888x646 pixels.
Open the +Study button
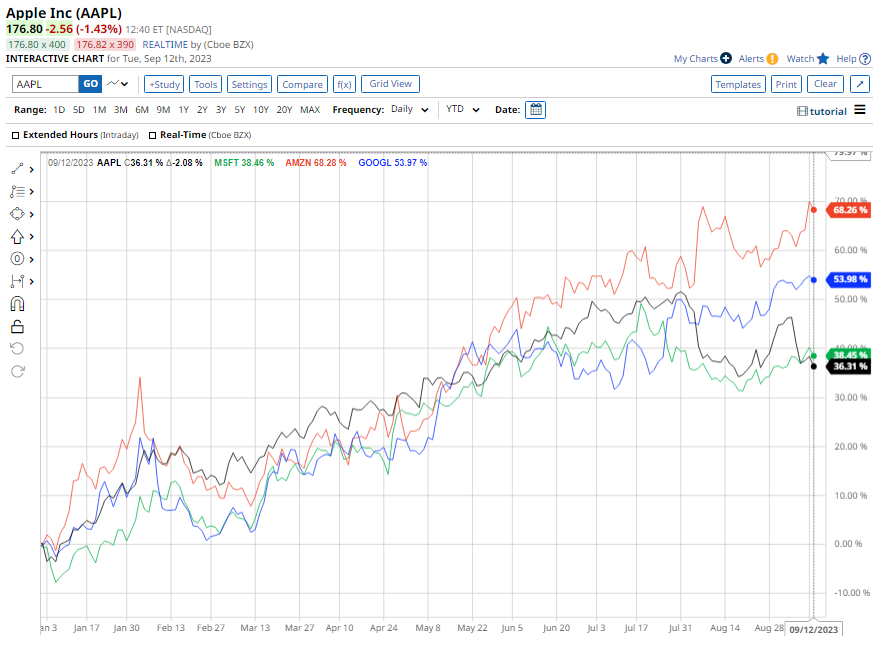pyautogui.click(x=164, y=84)
